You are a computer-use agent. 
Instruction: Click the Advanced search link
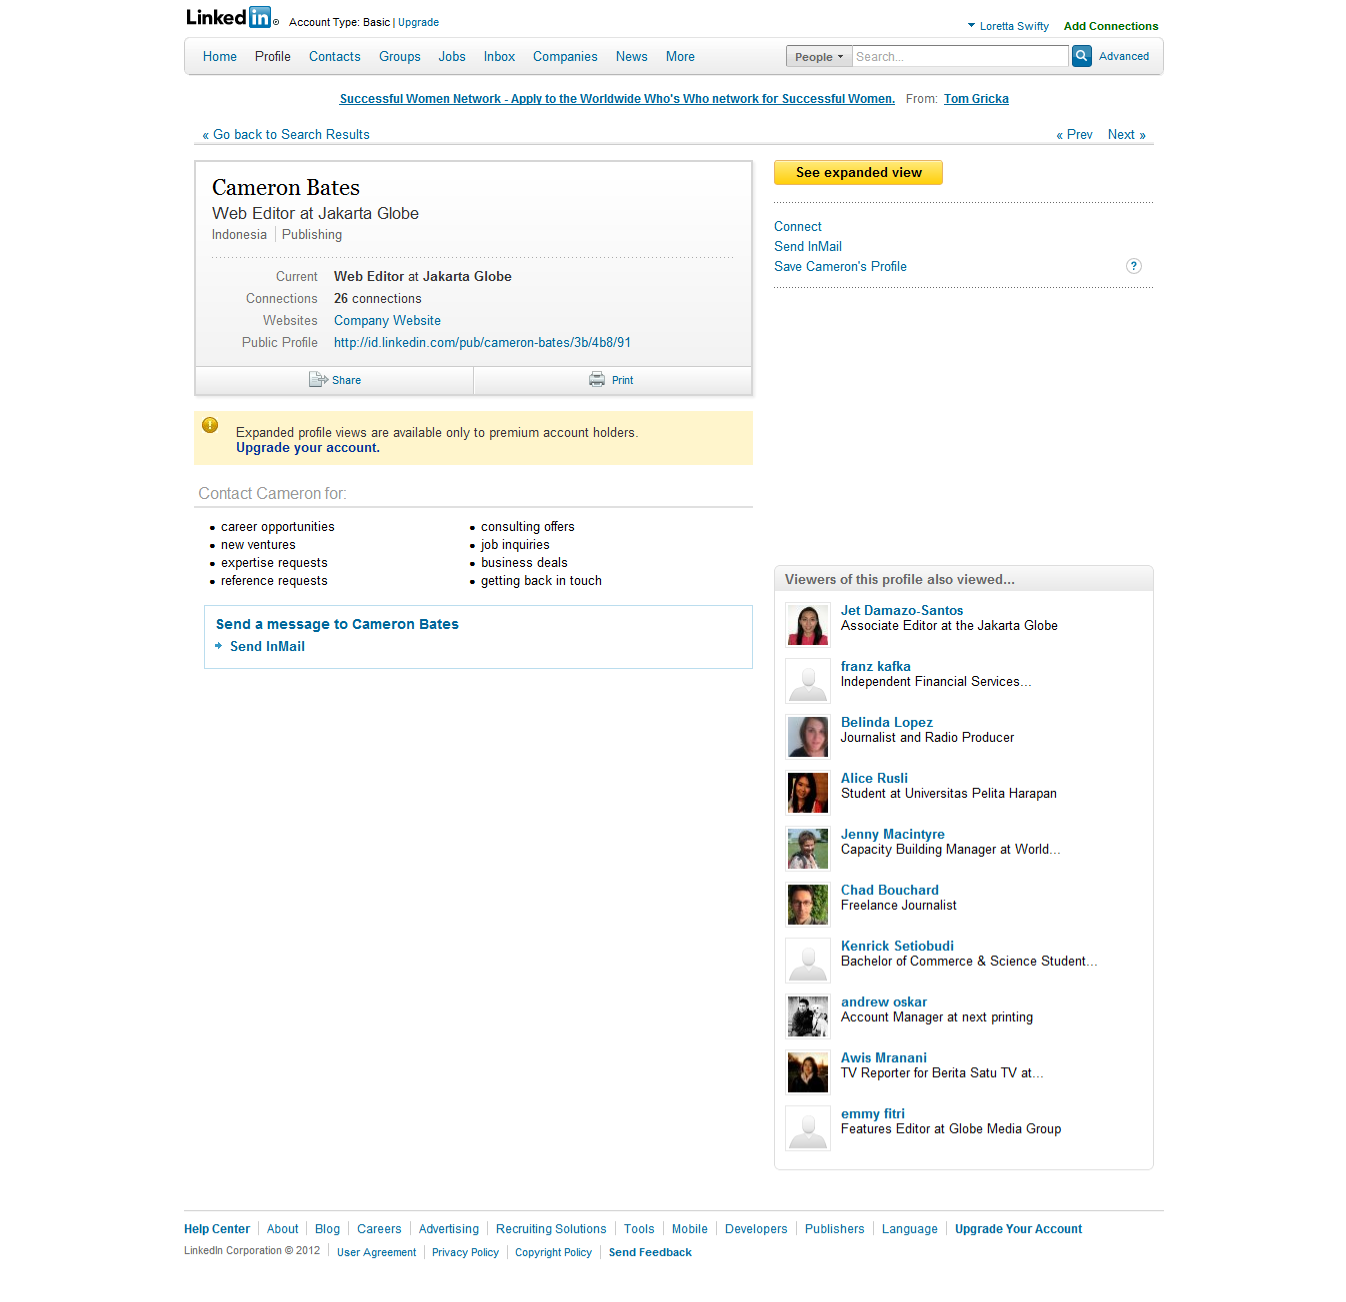(1124, 56)
